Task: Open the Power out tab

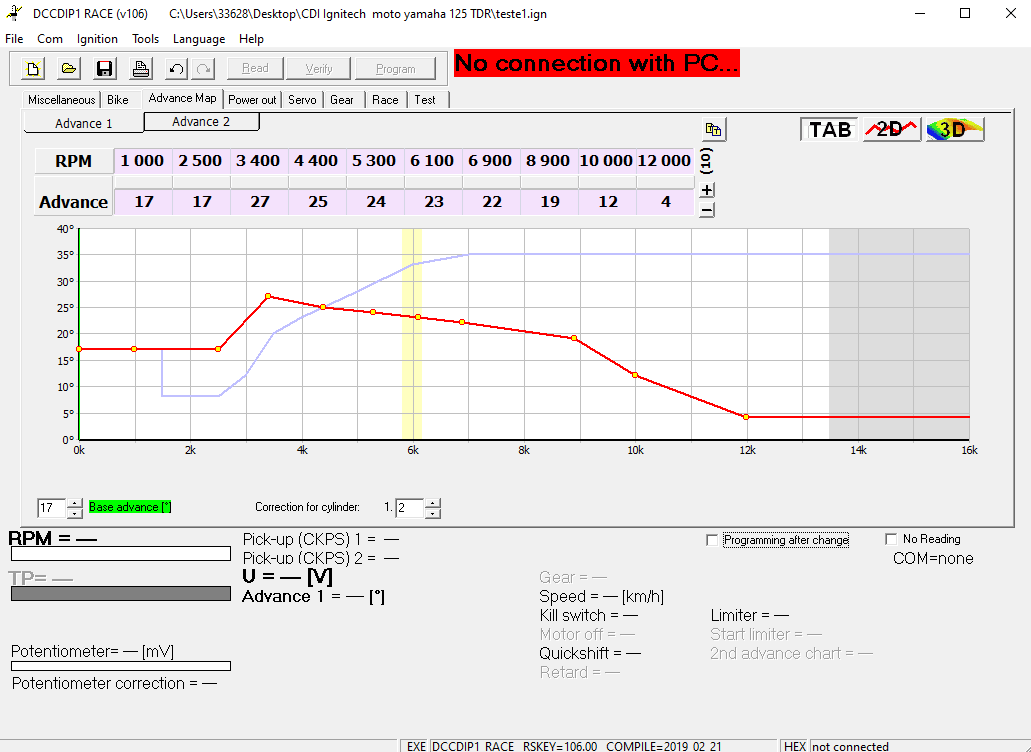Action: pos(252,100)
